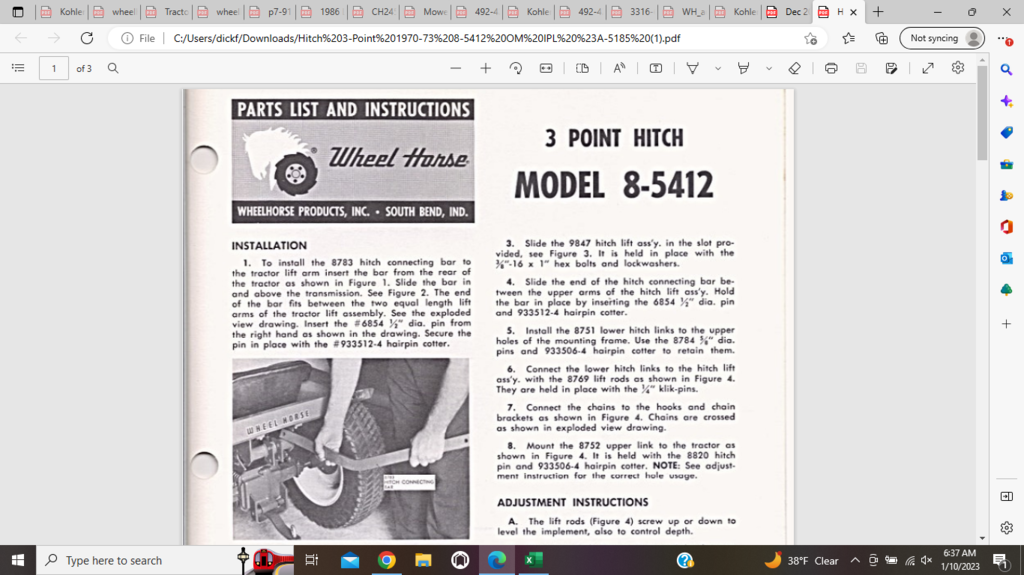The image size is (1024, 575).
Task: Open a new browser tab
Action: pyautogui.click(x=878, y=12)
